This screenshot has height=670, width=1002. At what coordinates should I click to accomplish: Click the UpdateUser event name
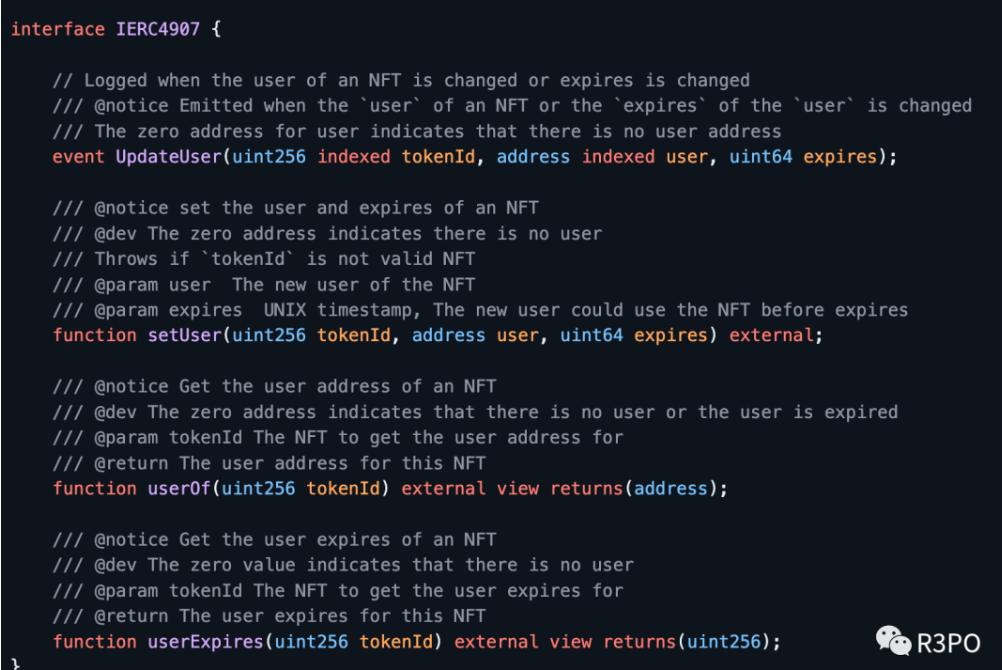click(169, 157)
